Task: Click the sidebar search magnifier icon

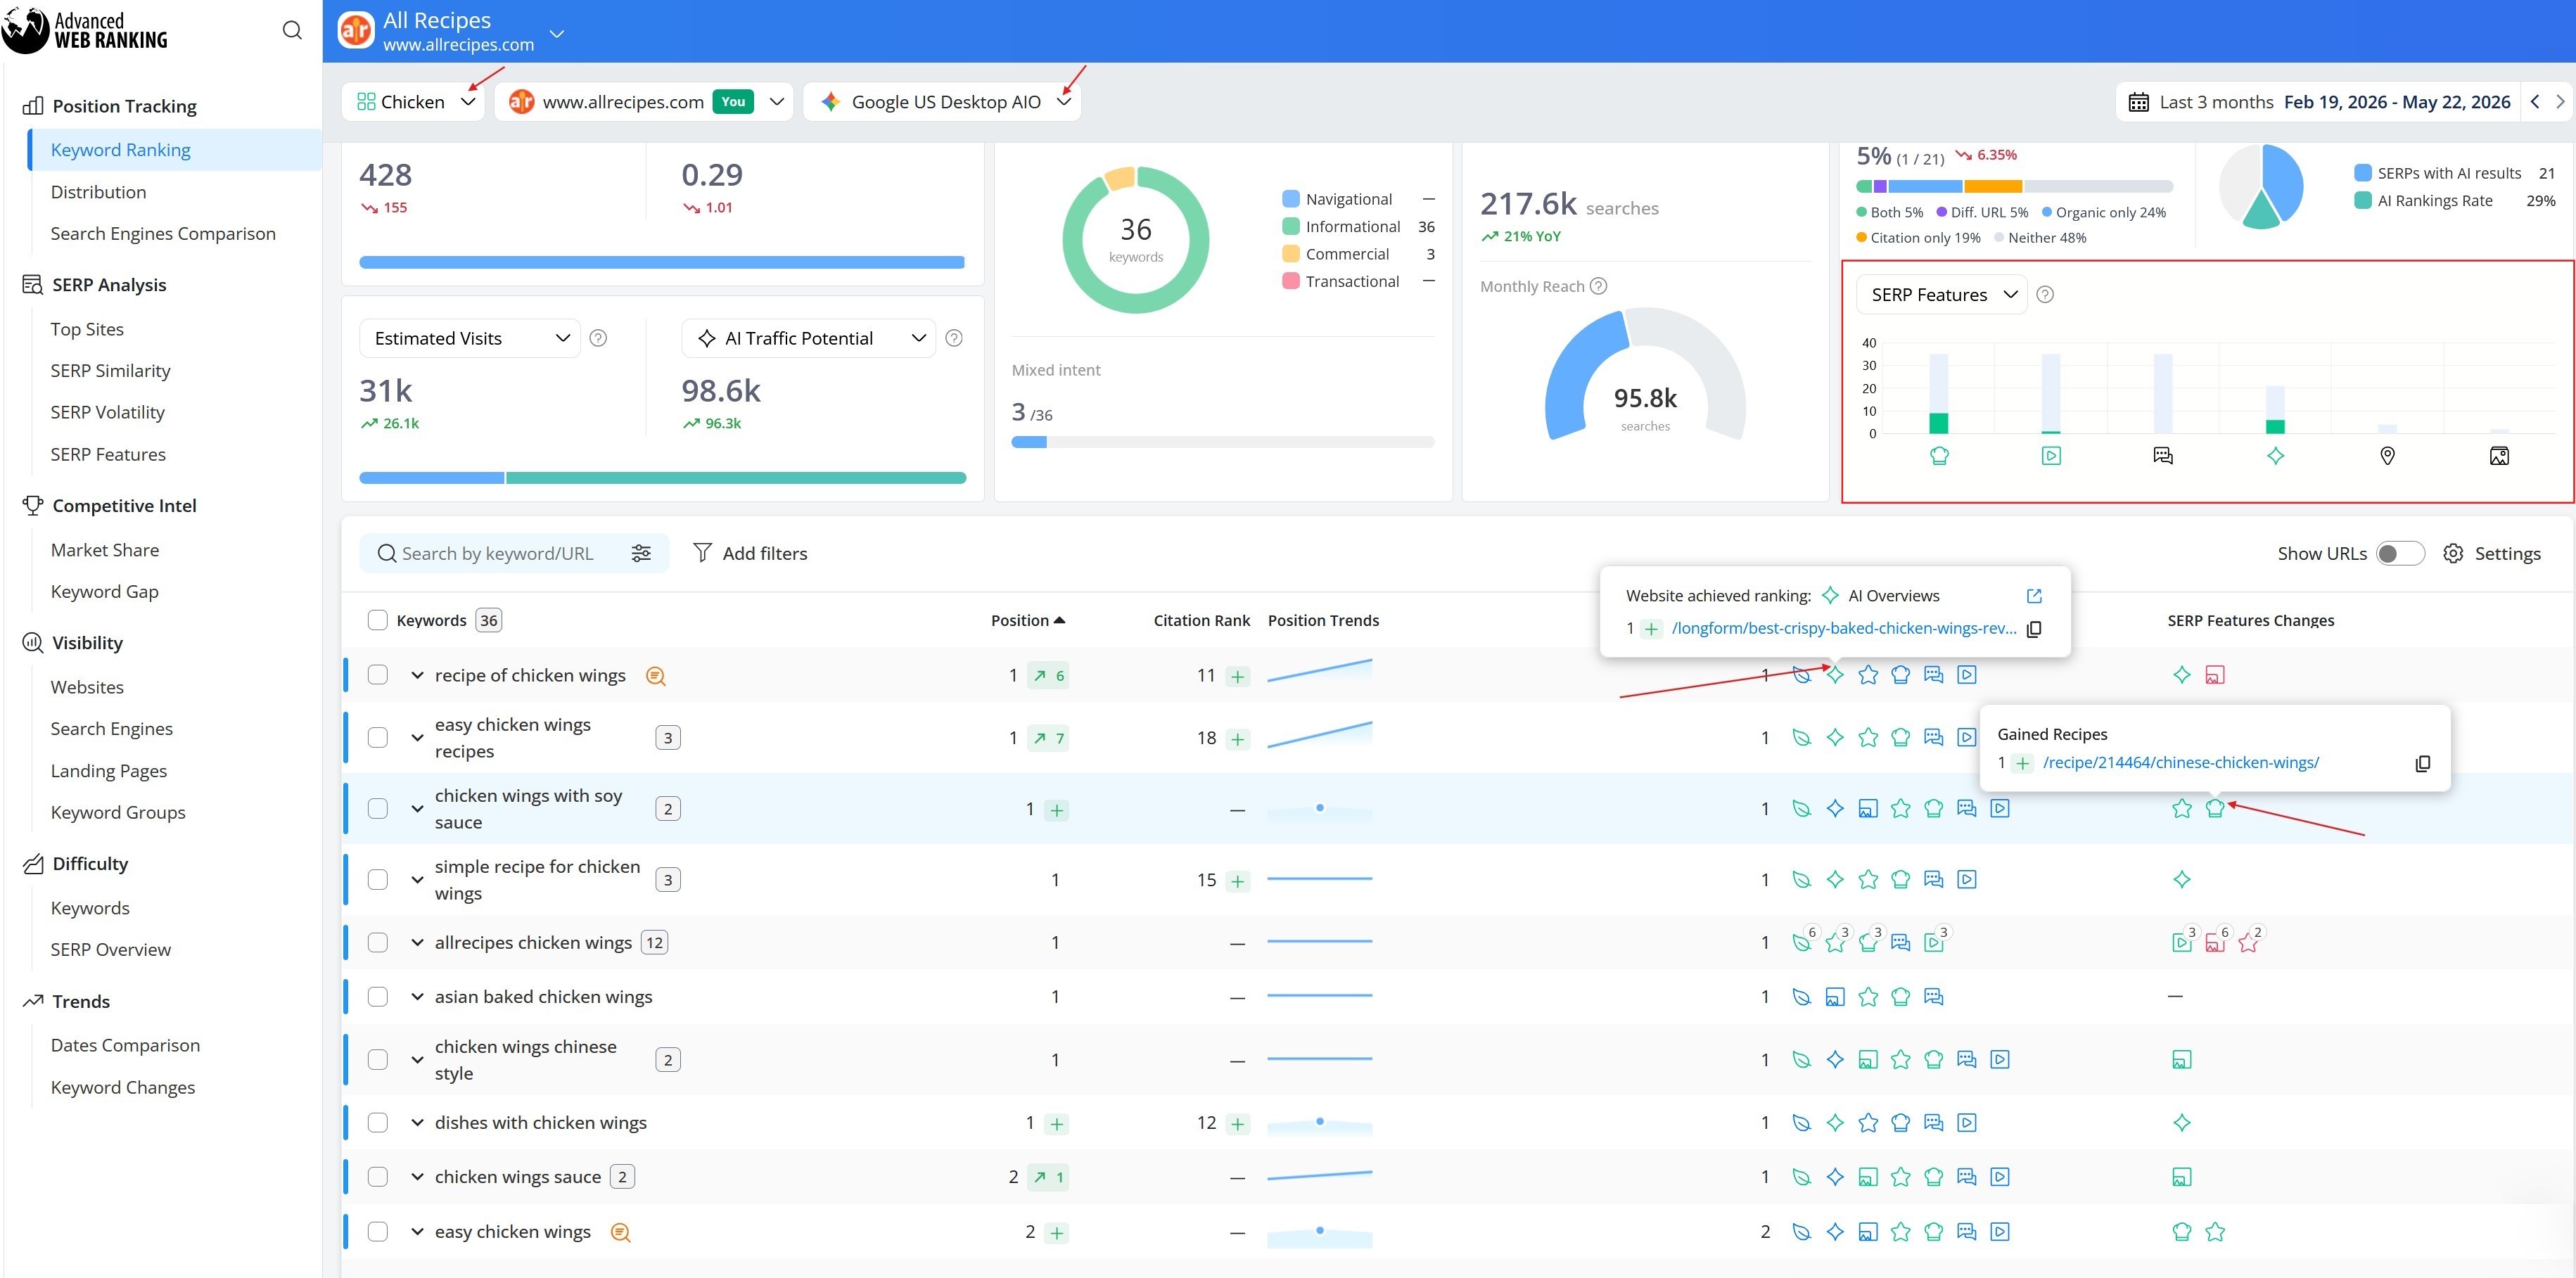Action: 292,30
